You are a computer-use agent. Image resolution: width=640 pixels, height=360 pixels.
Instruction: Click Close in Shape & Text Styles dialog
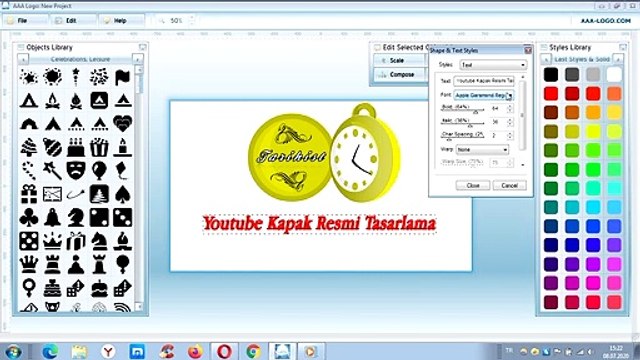(x=473, y=185)
